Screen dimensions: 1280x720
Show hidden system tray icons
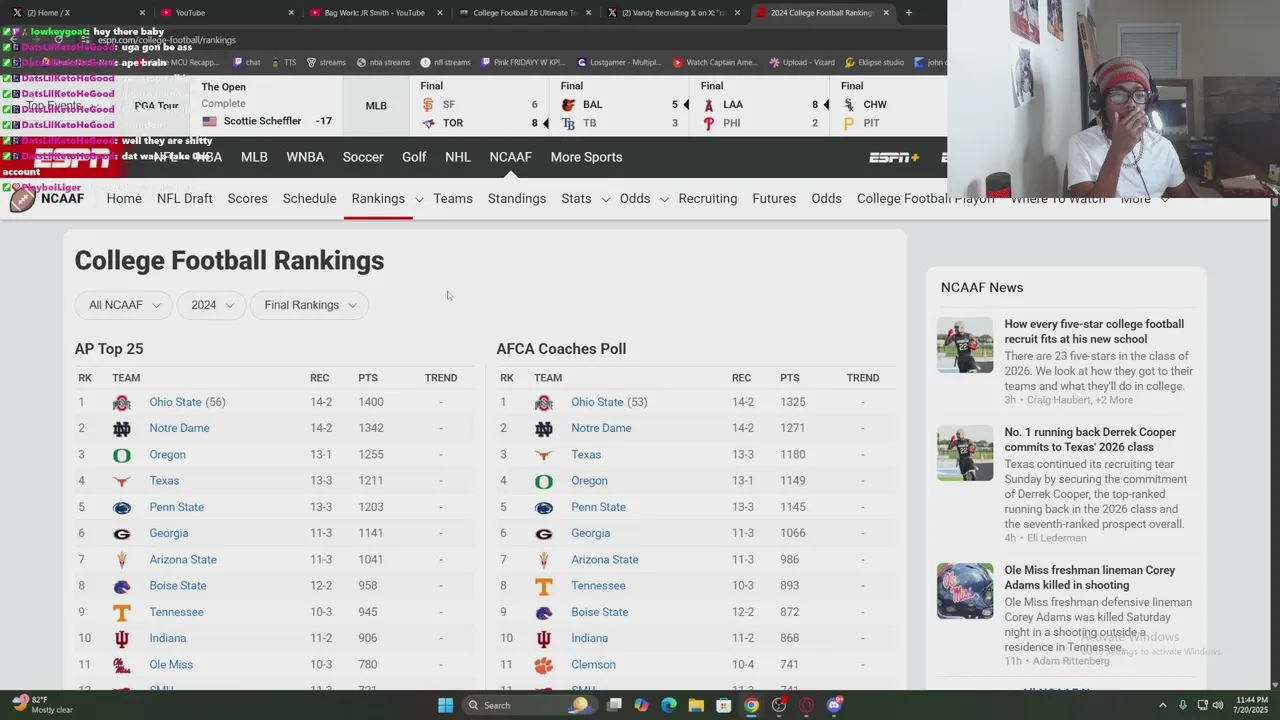point(1162,705)
